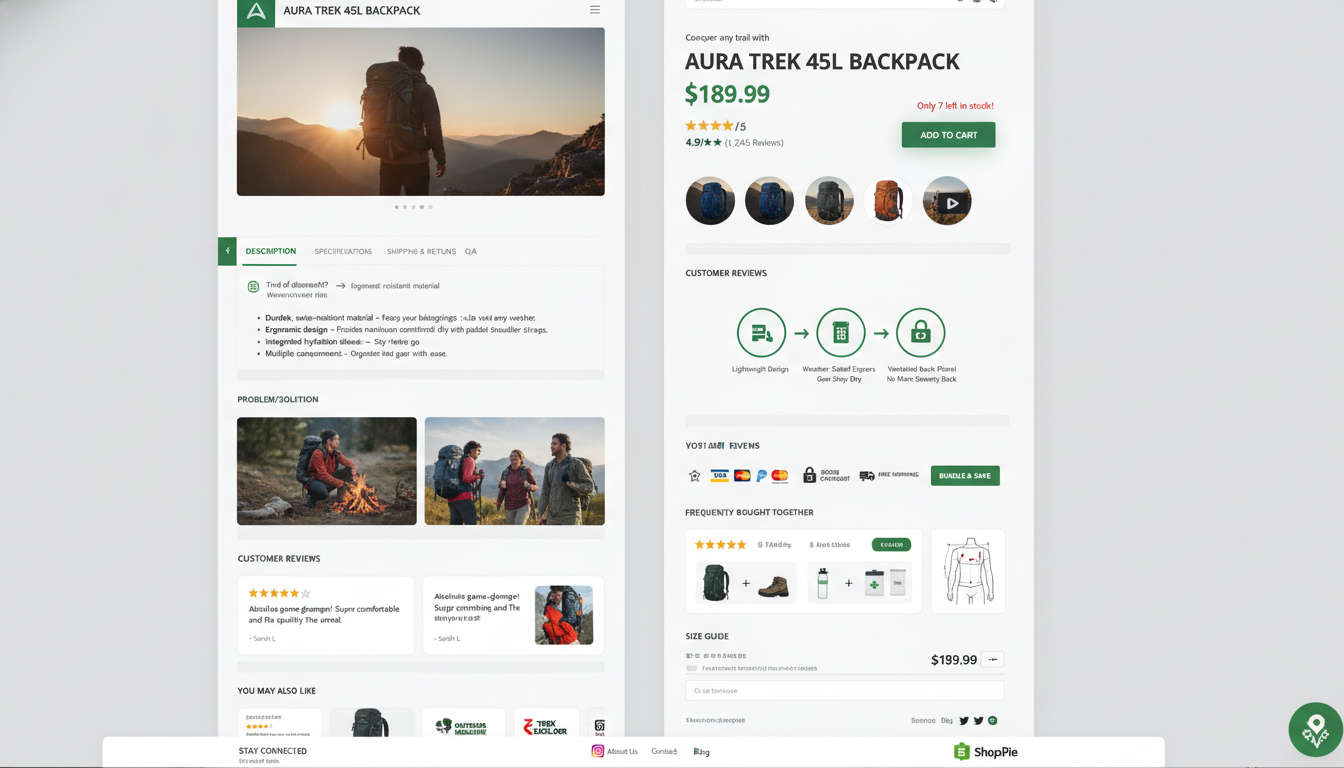Click the Ventilated Back Panel feature icon

[920, 333]
